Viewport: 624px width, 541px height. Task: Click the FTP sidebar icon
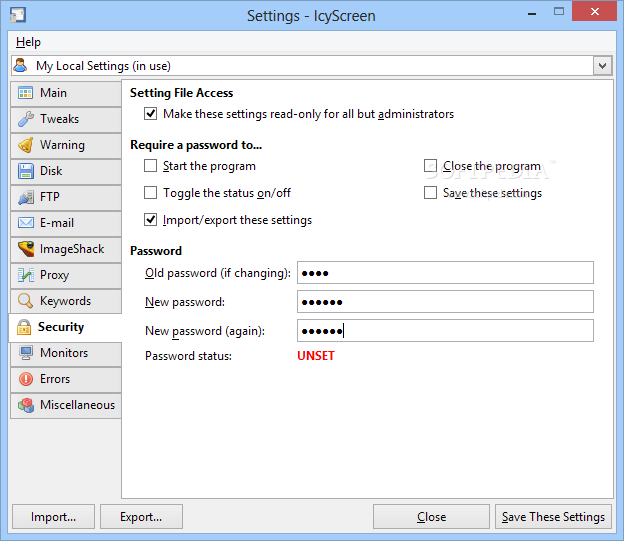coord(25,197)
